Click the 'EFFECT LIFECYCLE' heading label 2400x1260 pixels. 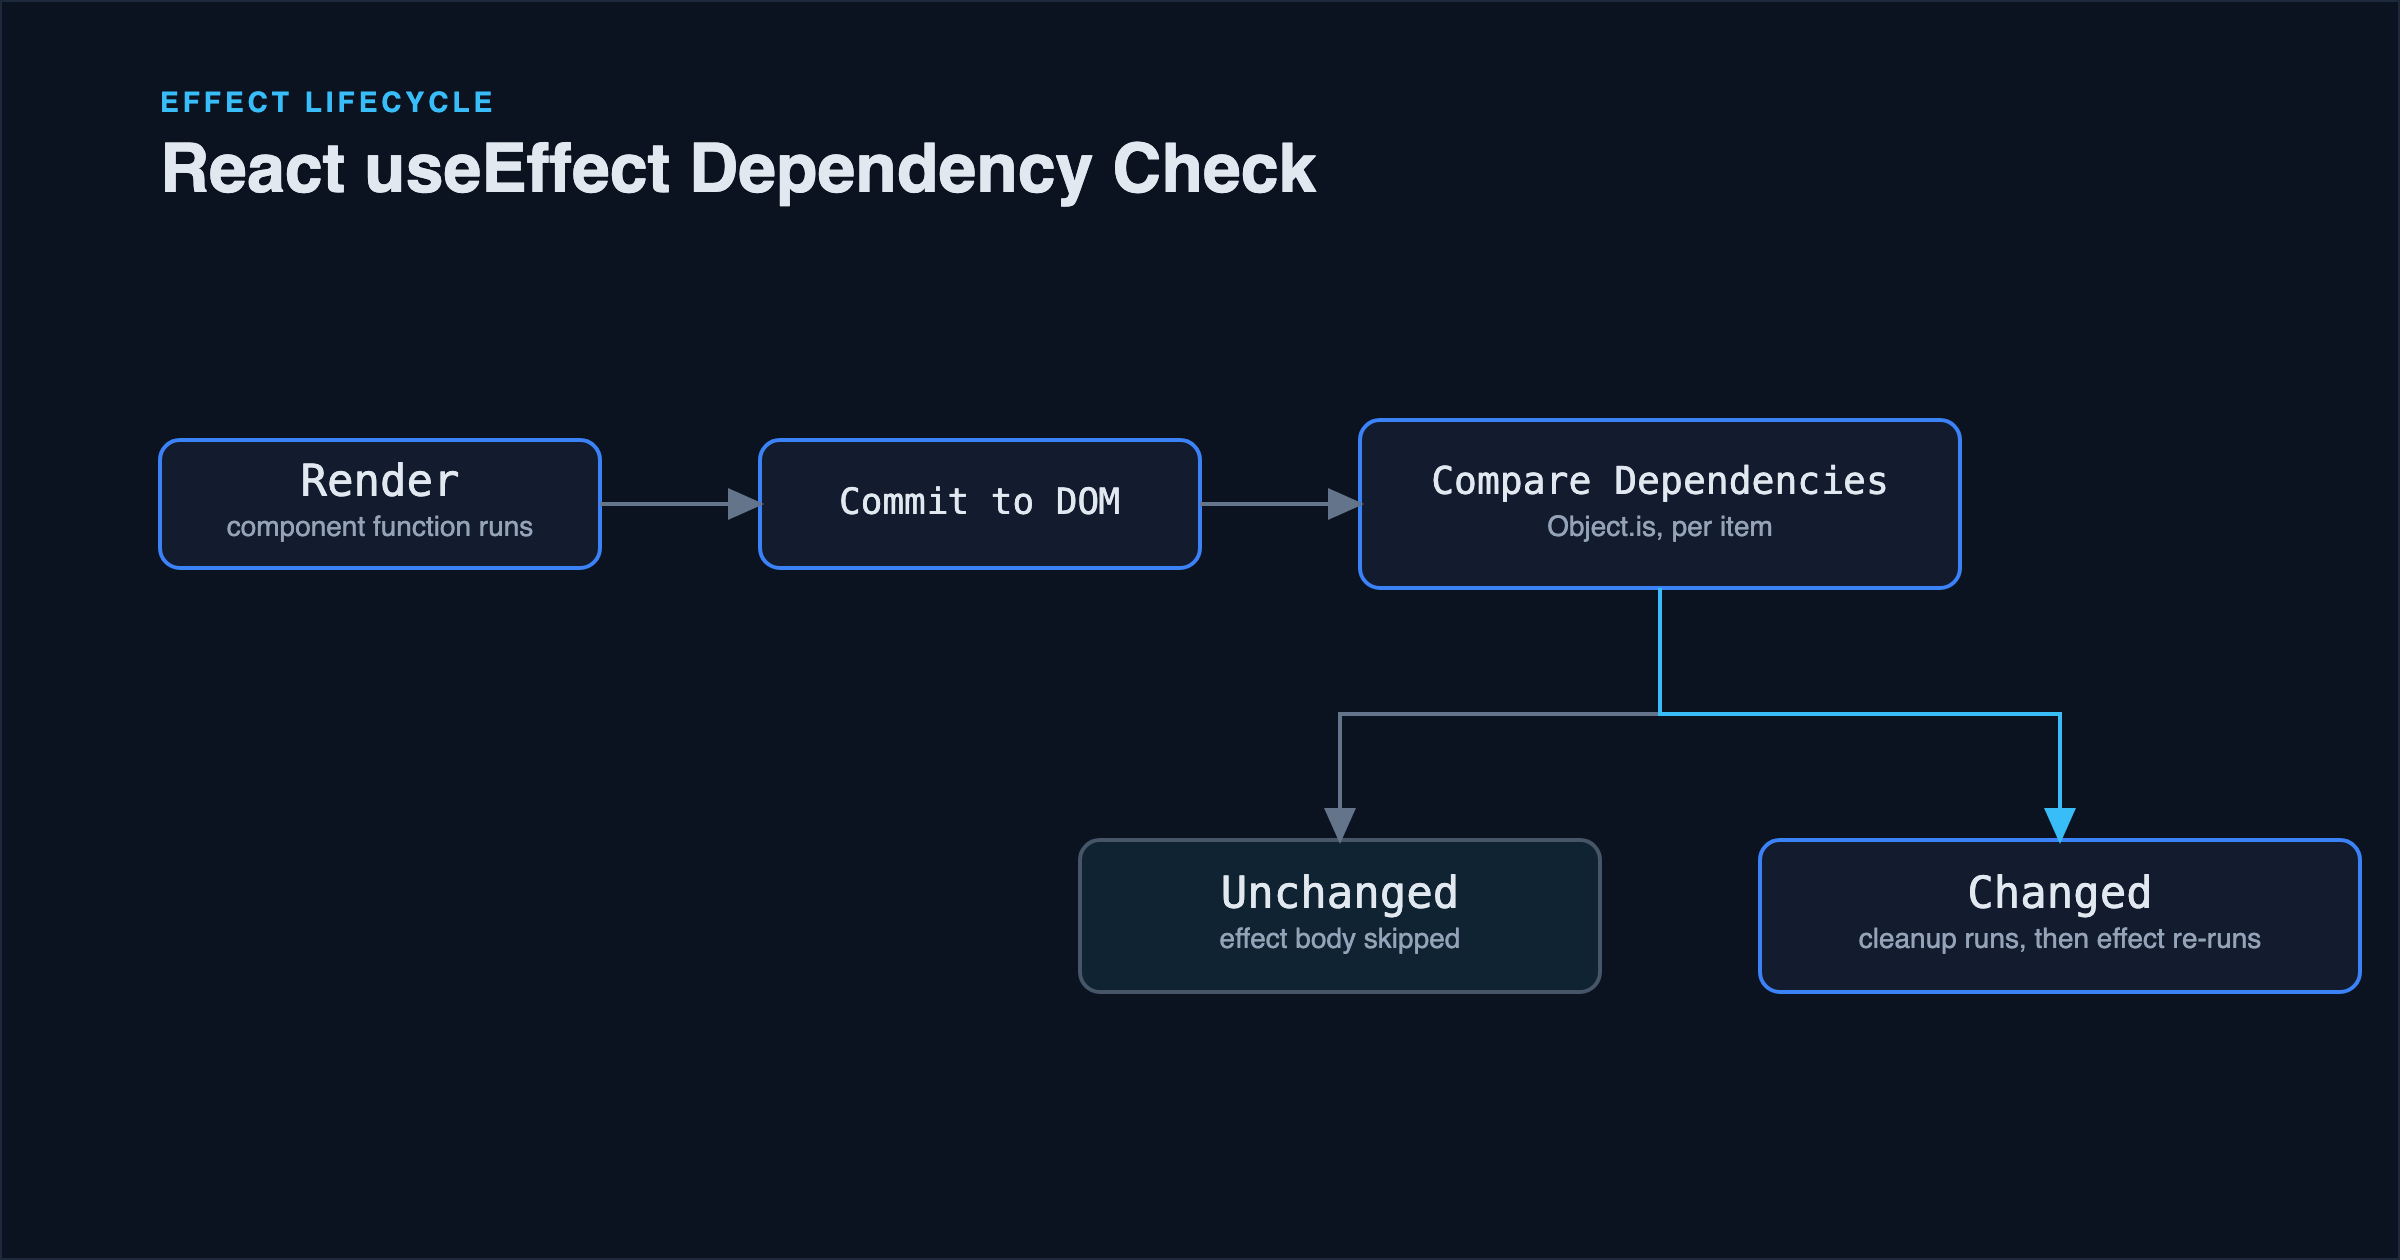click(327, 102)
